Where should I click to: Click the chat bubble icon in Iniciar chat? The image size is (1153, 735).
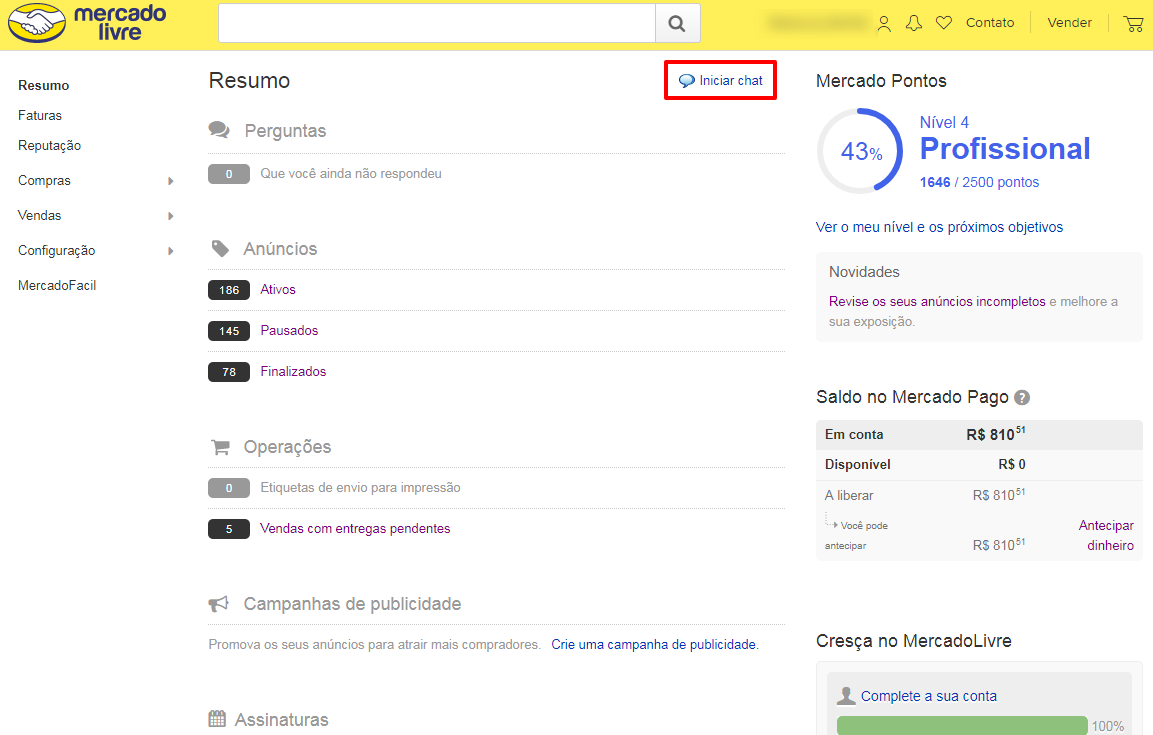tap(686, 81)
